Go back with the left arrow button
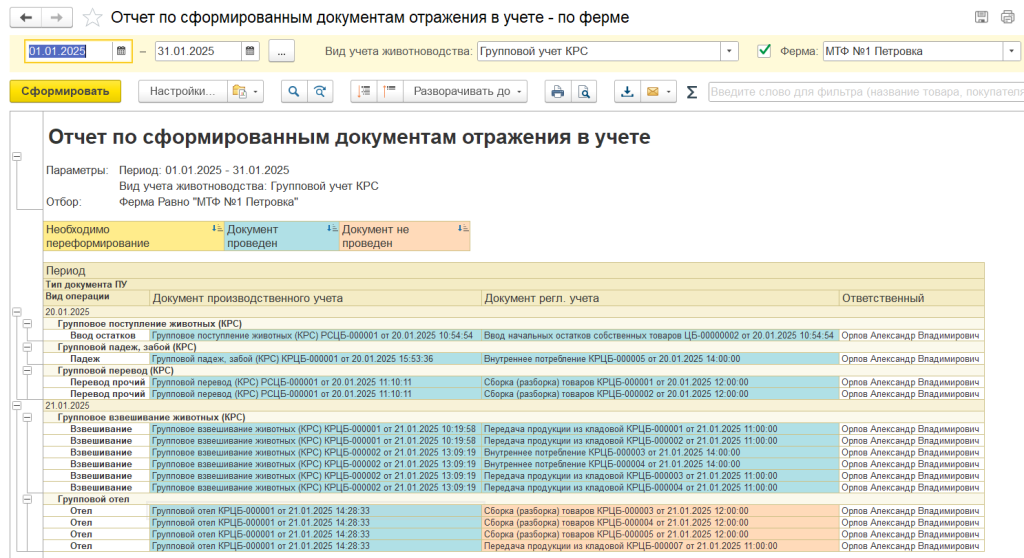The height and width of the screenshot is (558, 1024). pyautogui.click(x=25, y=18)
